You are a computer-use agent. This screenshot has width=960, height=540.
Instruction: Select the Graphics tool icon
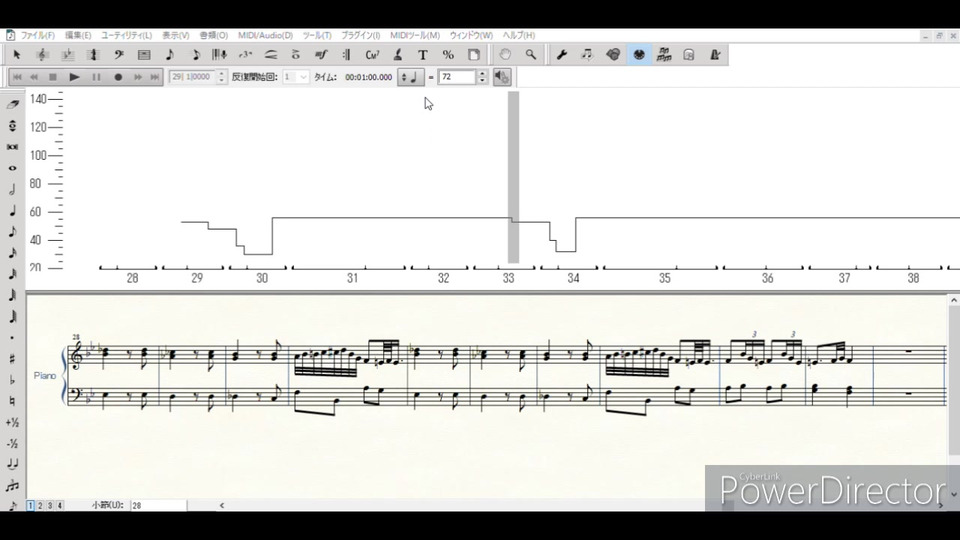[613, 55]
